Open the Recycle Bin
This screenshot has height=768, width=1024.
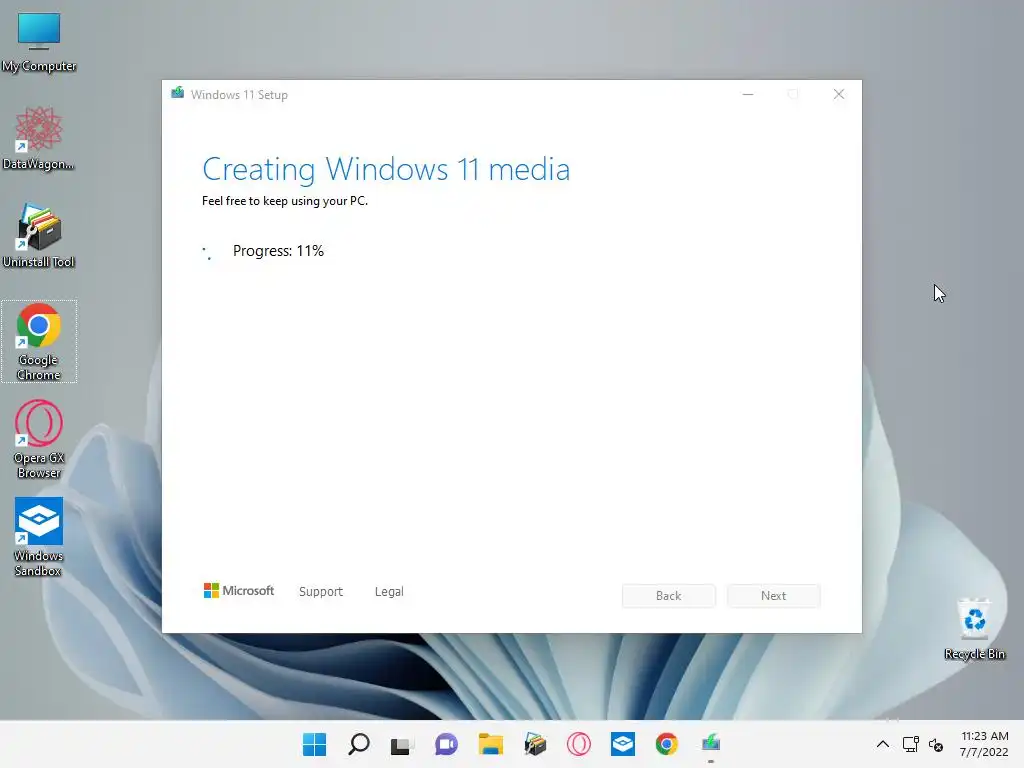click(x=974, y=628)
